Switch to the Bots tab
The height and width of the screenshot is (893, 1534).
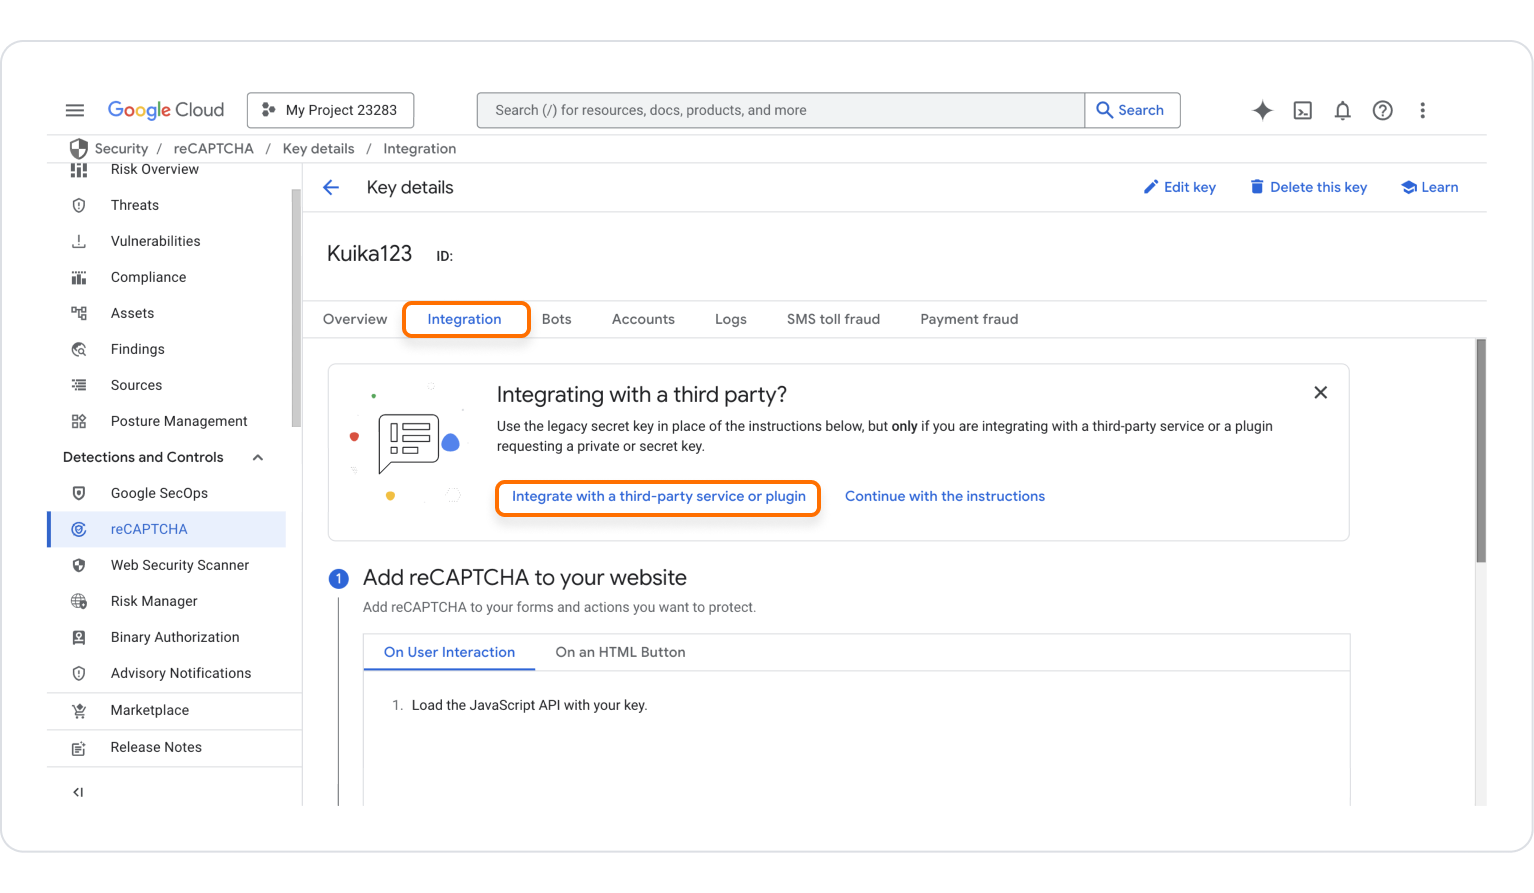click(x=557, y=319)
